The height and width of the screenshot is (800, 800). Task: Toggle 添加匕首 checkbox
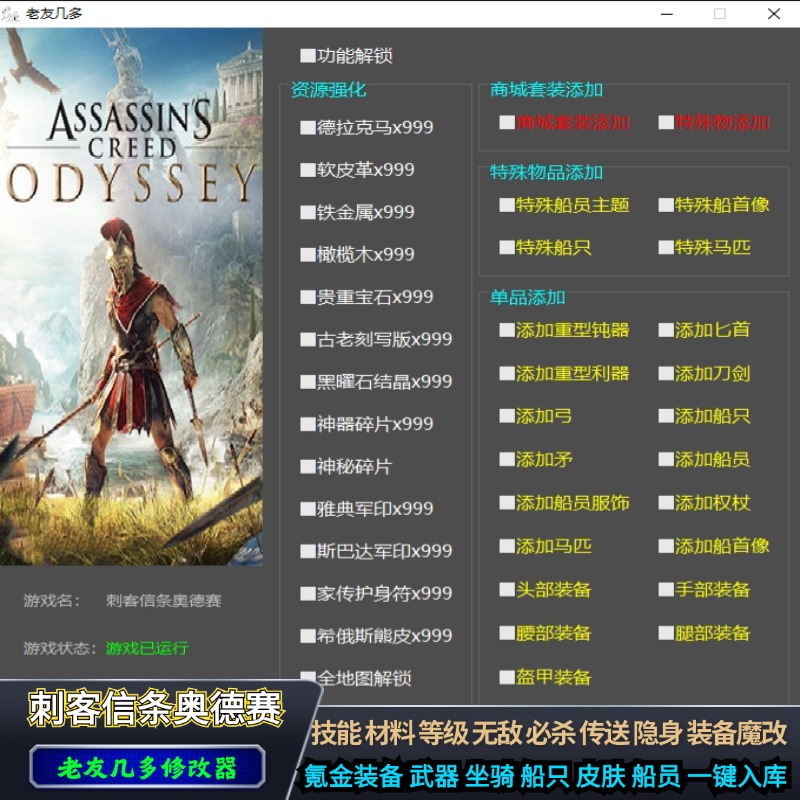[x=666, y=330]
